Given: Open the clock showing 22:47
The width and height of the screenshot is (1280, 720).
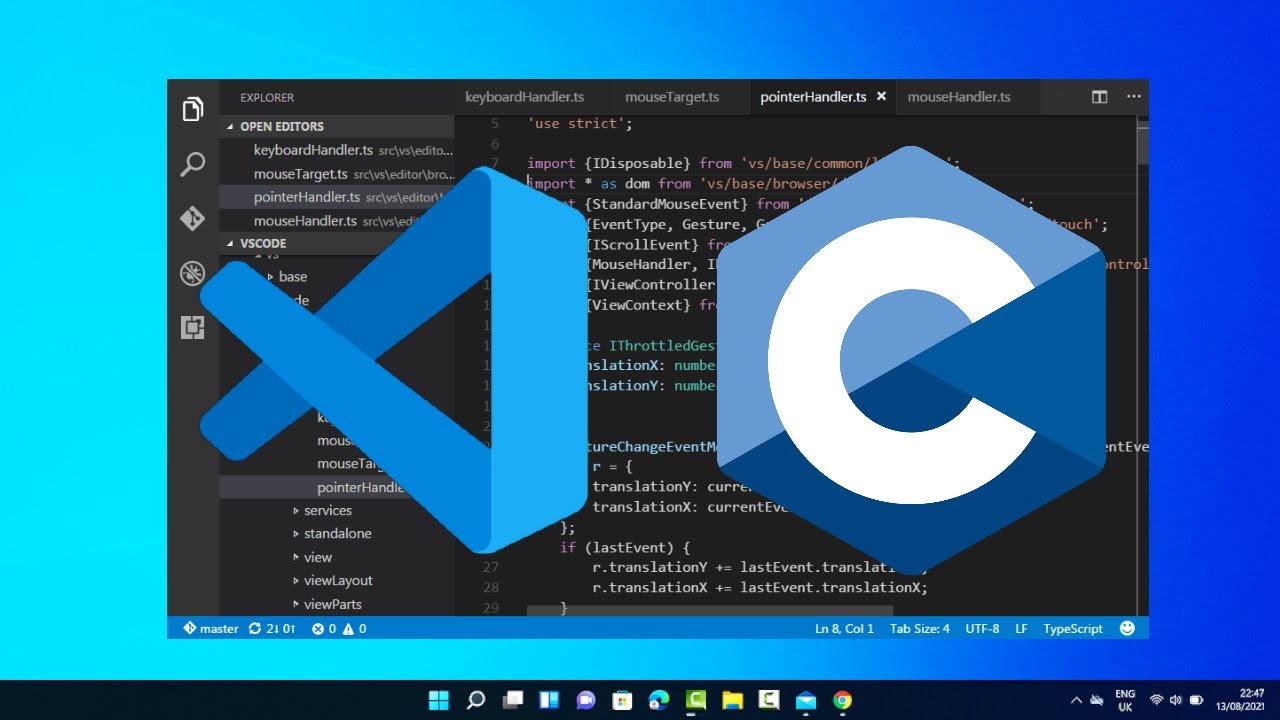Looking at the screenshot, I should pos(1238,700).
